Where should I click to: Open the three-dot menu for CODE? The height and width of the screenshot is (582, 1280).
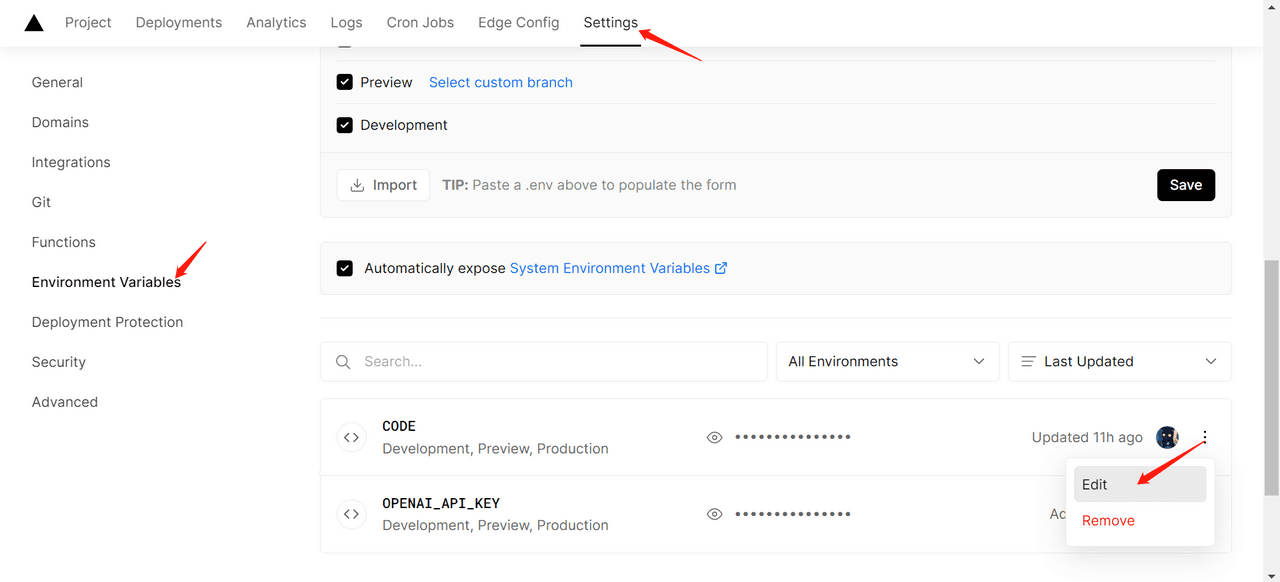click(1205, 437)
